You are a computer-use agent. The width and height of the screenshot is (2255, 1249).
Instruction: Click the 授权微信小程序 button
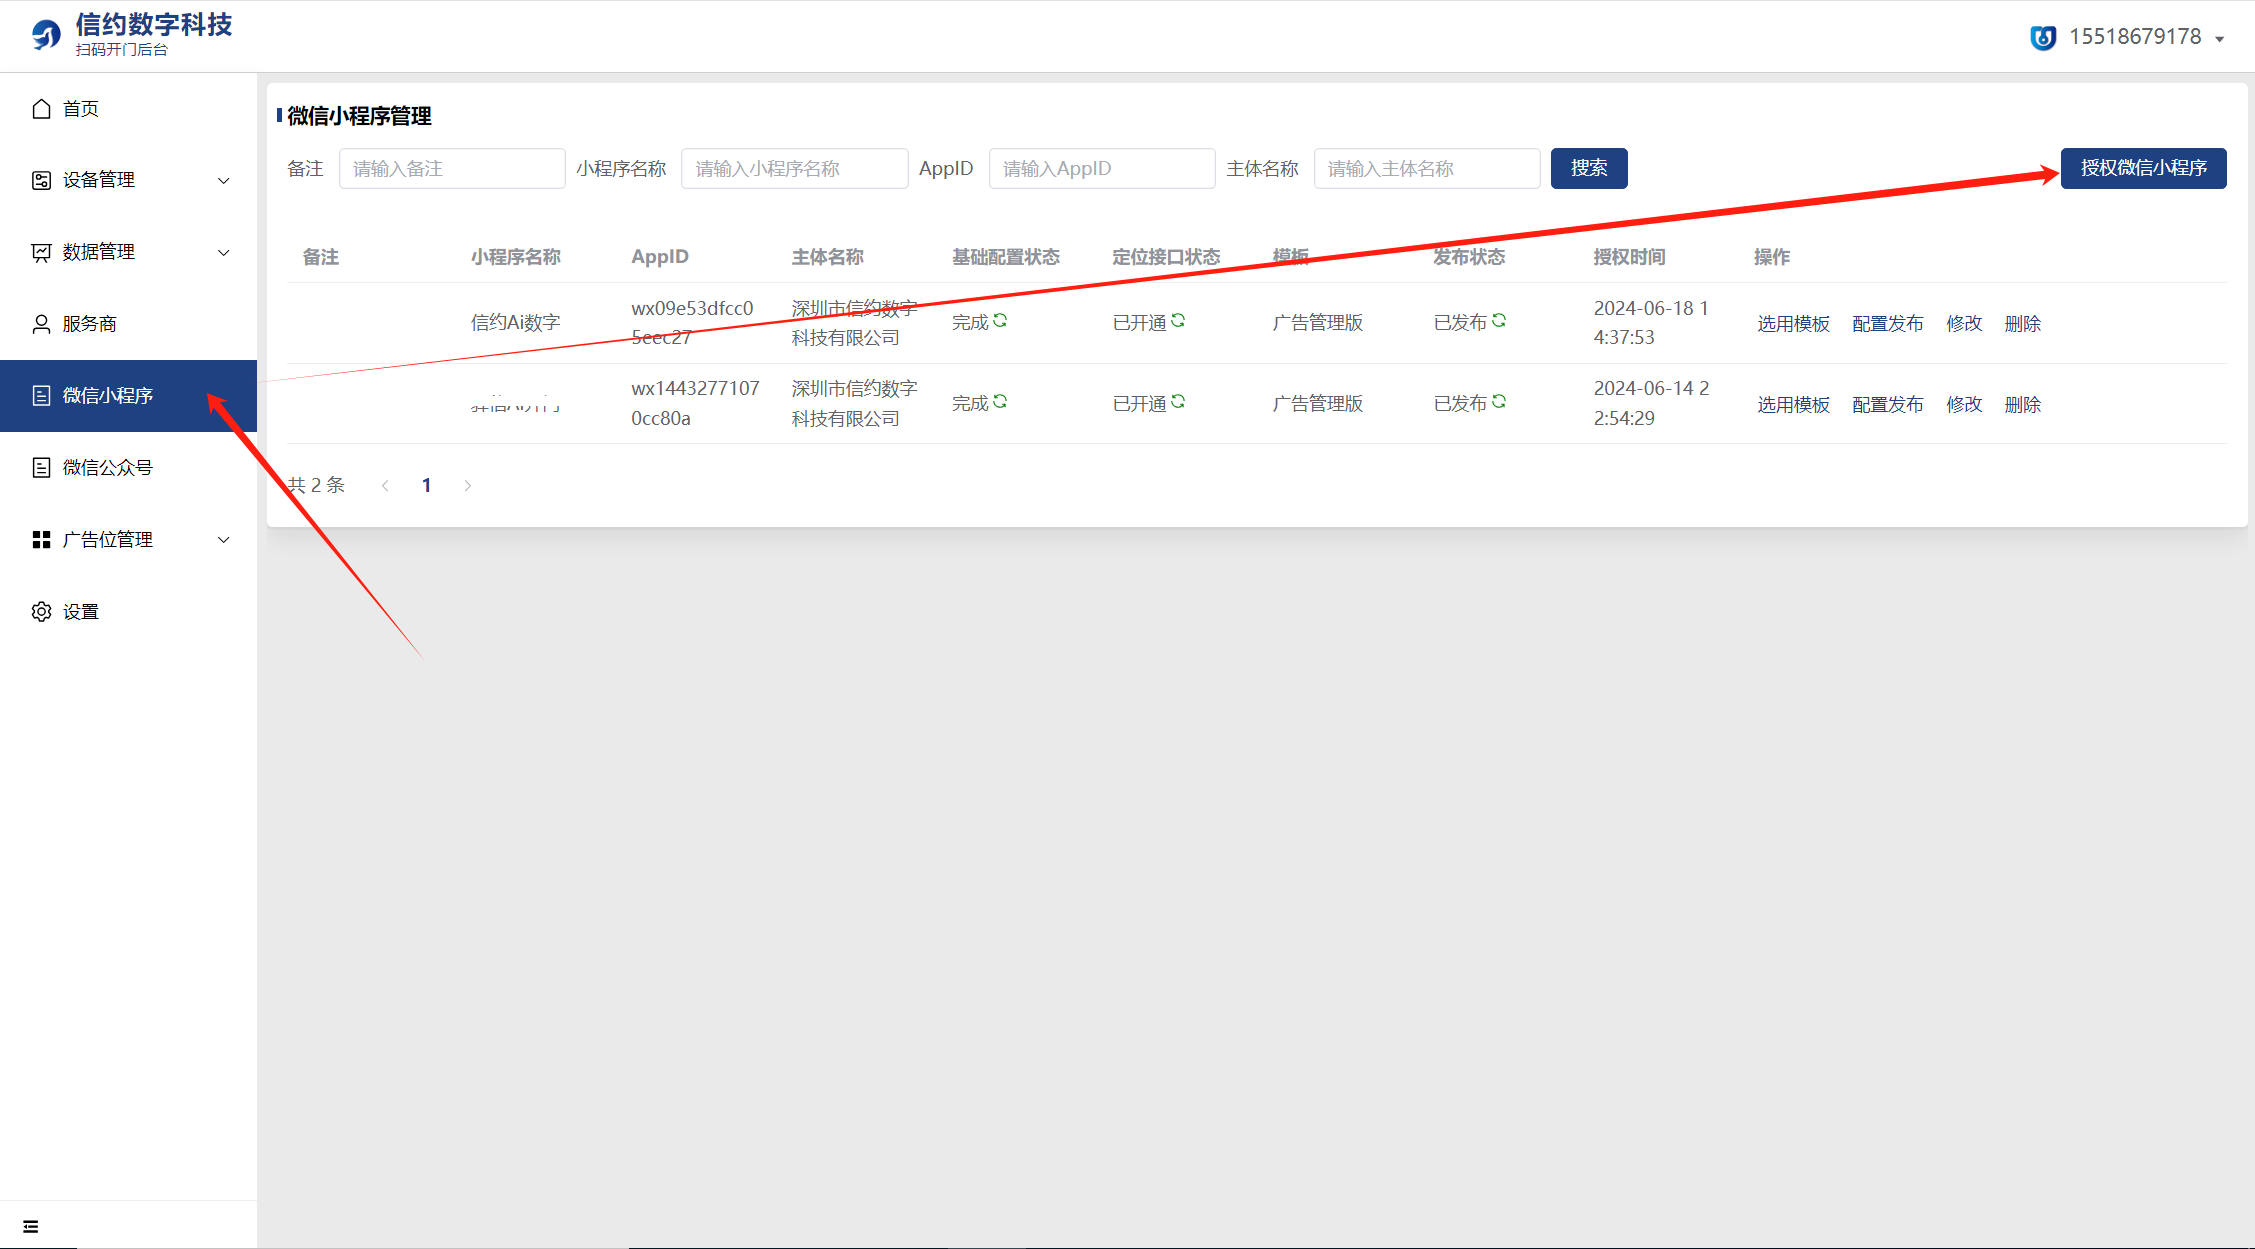click(2143, 168)
